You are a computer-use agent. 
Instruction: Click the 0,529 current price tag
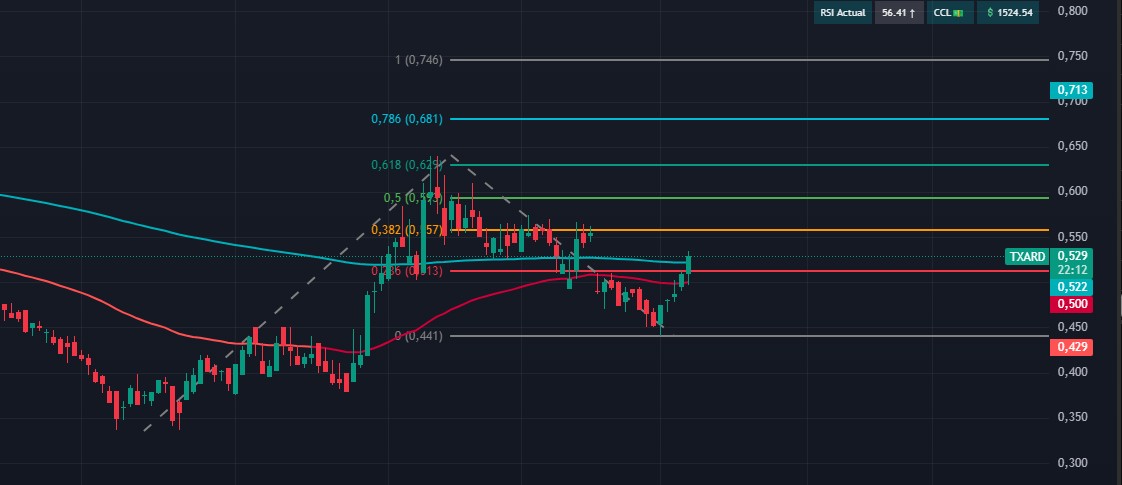click(x=1070, y=256)
